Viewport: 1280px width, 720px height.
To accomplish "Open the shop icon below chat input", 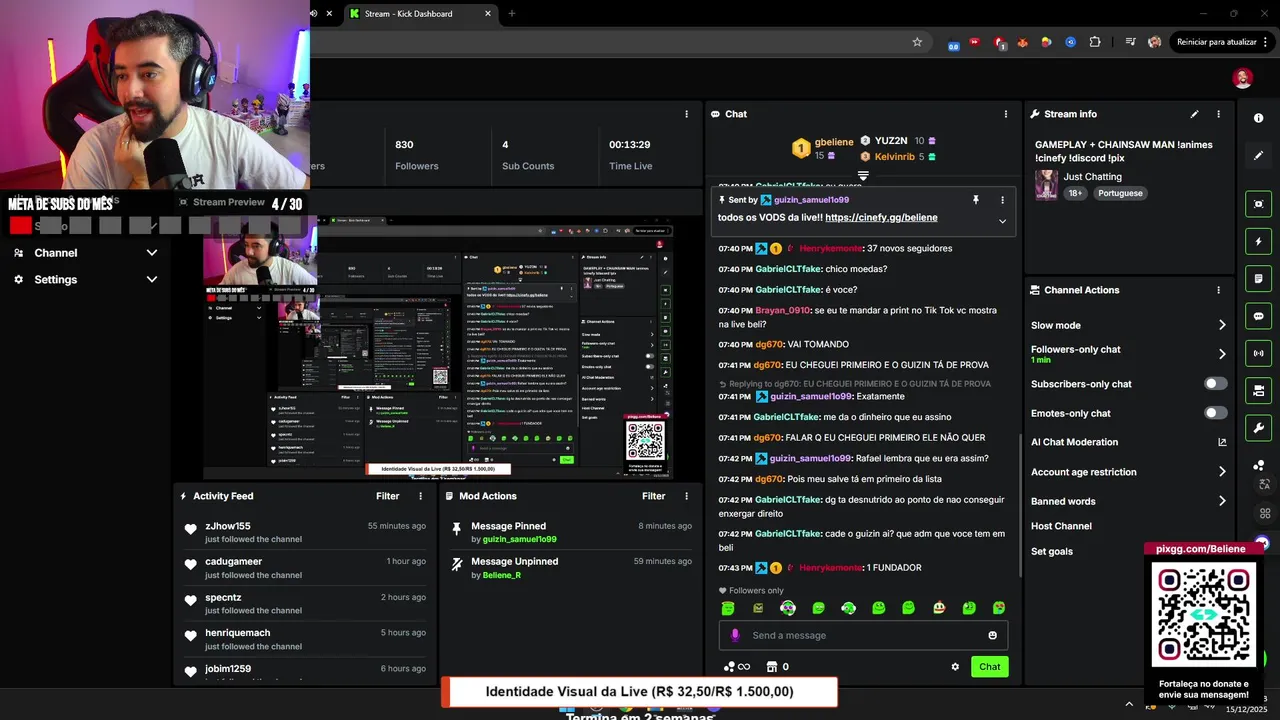I will tap(771, 667).
